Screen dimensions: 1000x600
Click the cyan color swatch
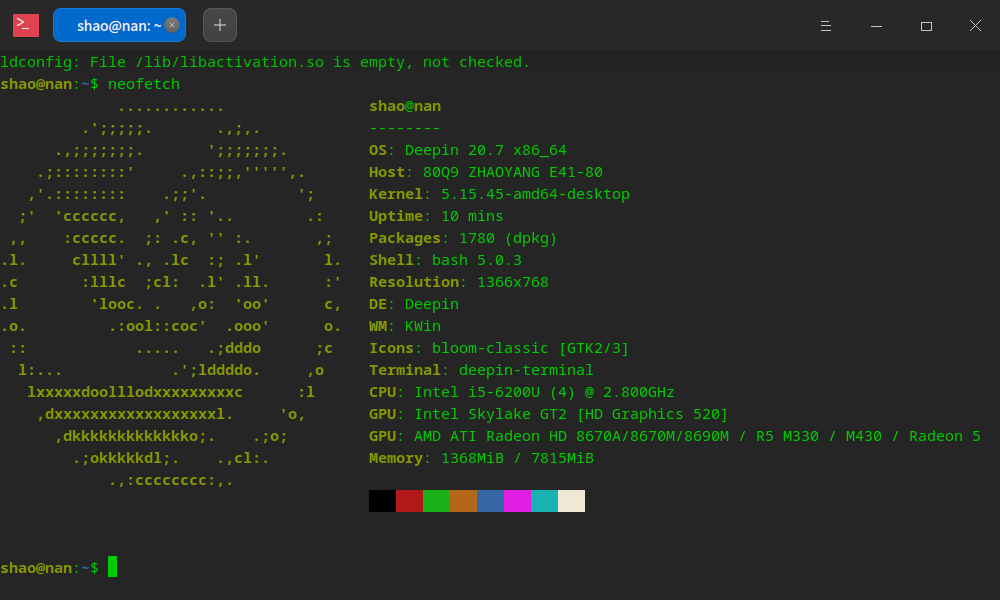click(544, 500)
